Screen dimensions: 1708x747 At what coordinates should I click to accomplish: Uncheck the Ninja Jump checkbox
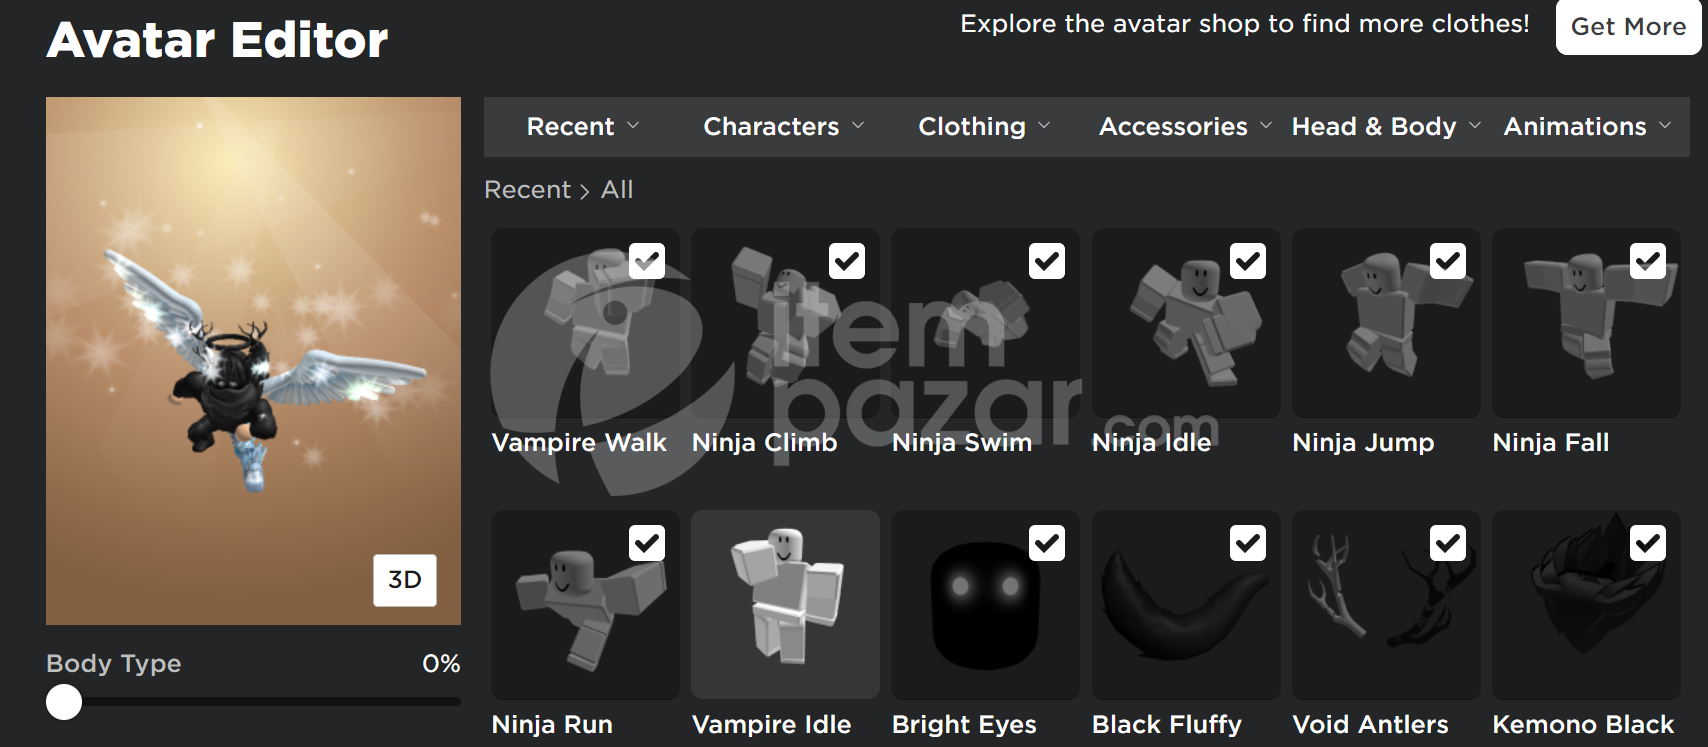coord(1448,261)
